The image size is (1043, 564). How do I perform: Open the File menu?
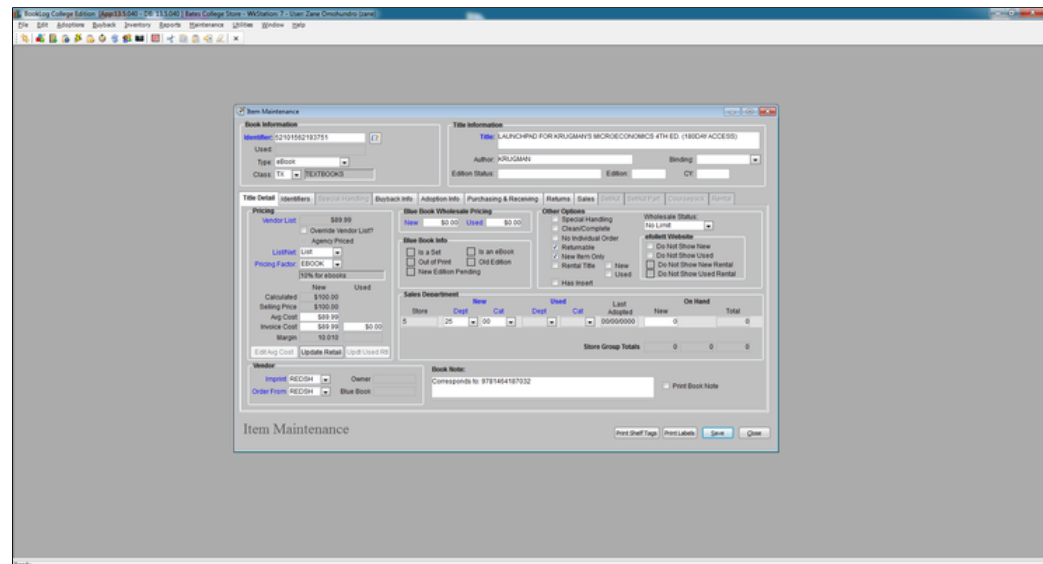[23, 25]
